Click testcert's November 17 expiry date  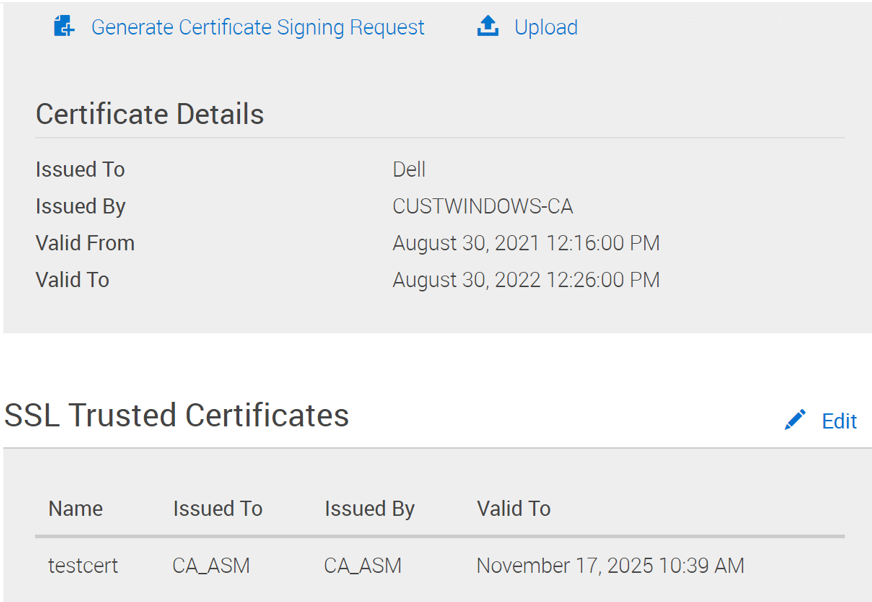[609, 565]
